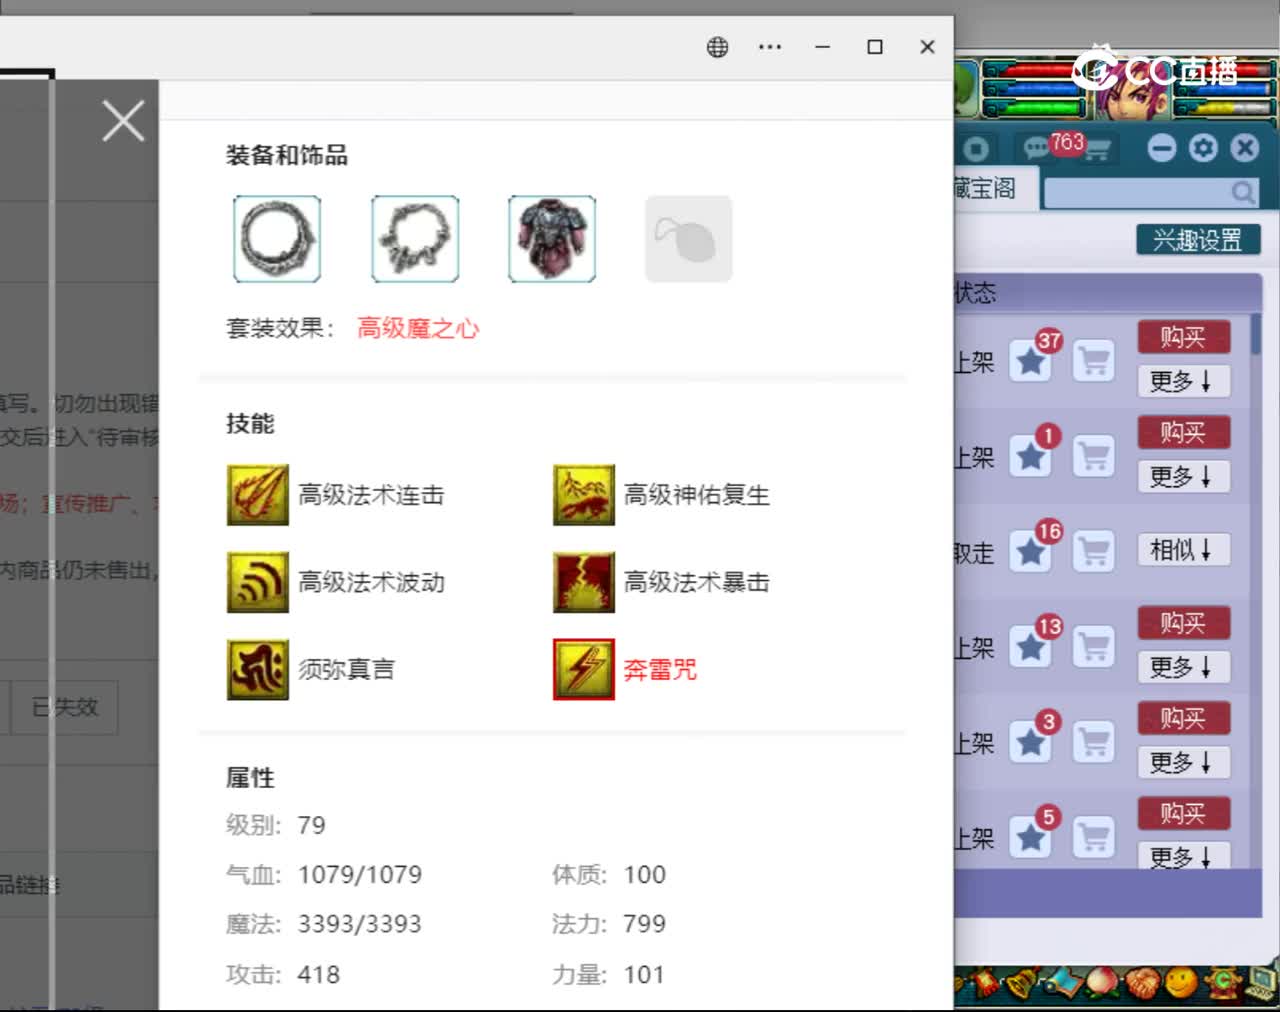Open the handshake trade icon in game bottom bar
The width and height of the screenshot is (1280, 1012).
(1141, 985)
